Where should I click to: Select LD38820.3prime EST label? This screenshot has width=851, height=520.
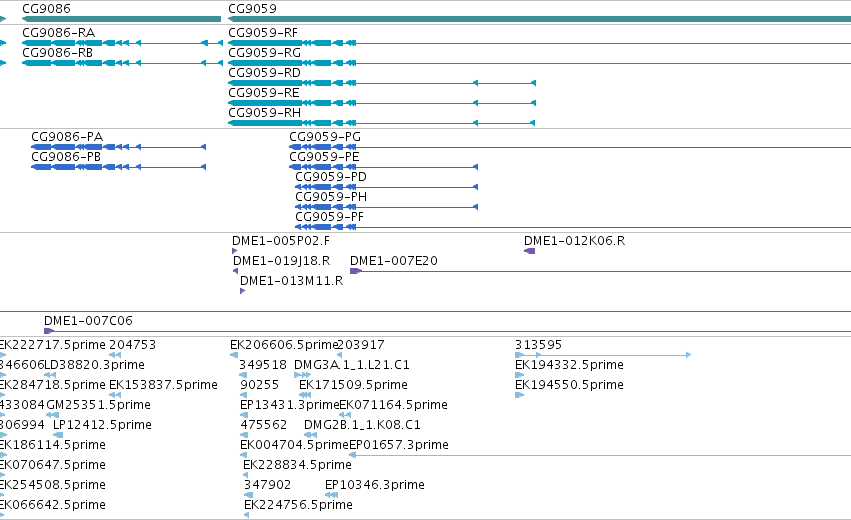coord(94,365)
